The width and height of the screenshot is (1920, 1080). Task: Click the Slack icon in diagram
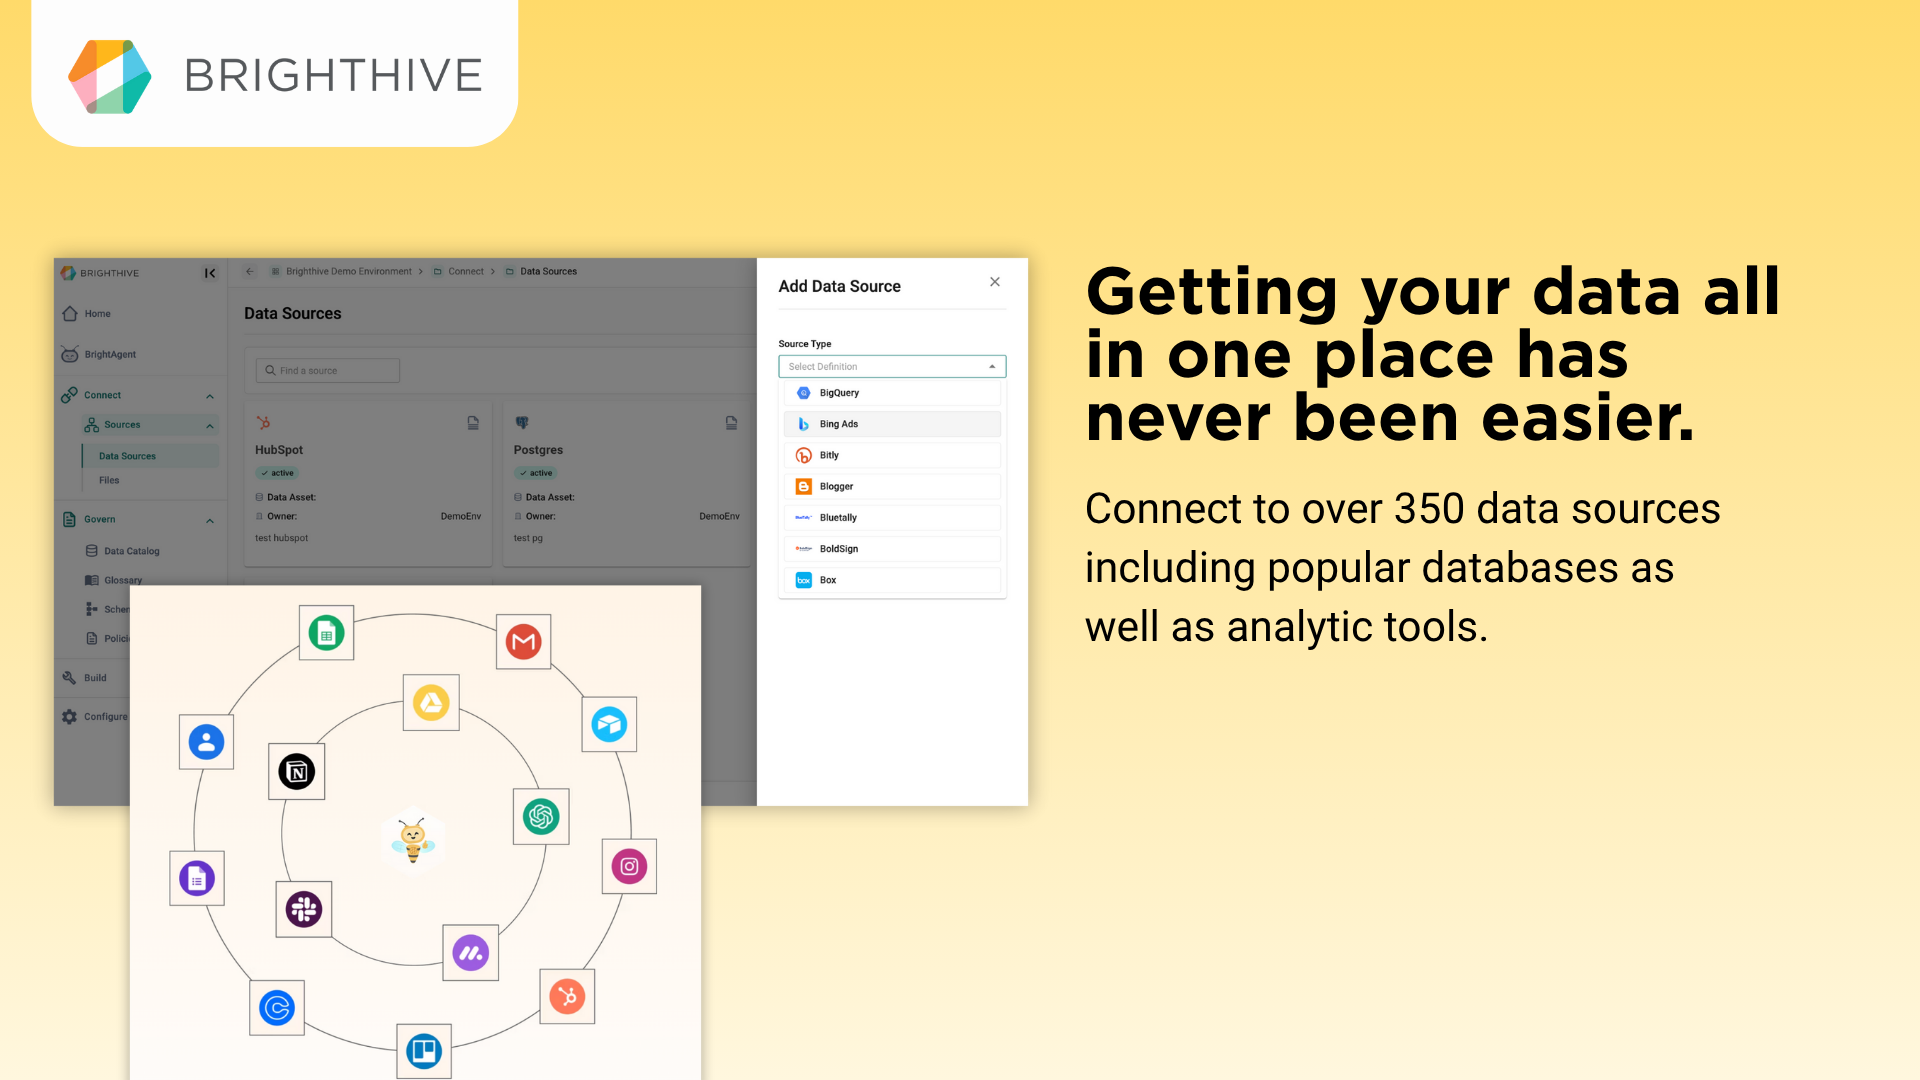pos(304,909)
